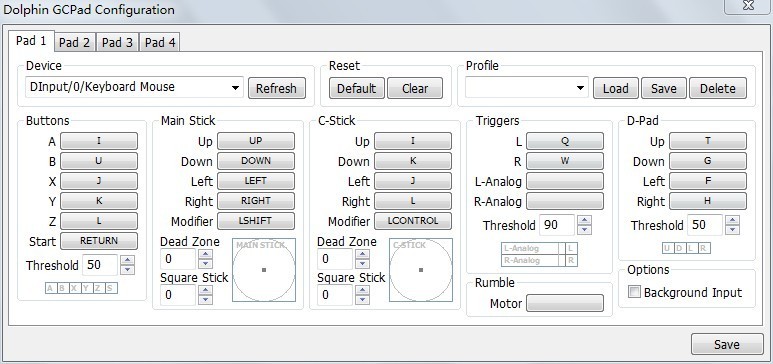This screenshot has width=773, height=364.
Task: Rebind C-Stick Down mapping
Action: (413, 161)
